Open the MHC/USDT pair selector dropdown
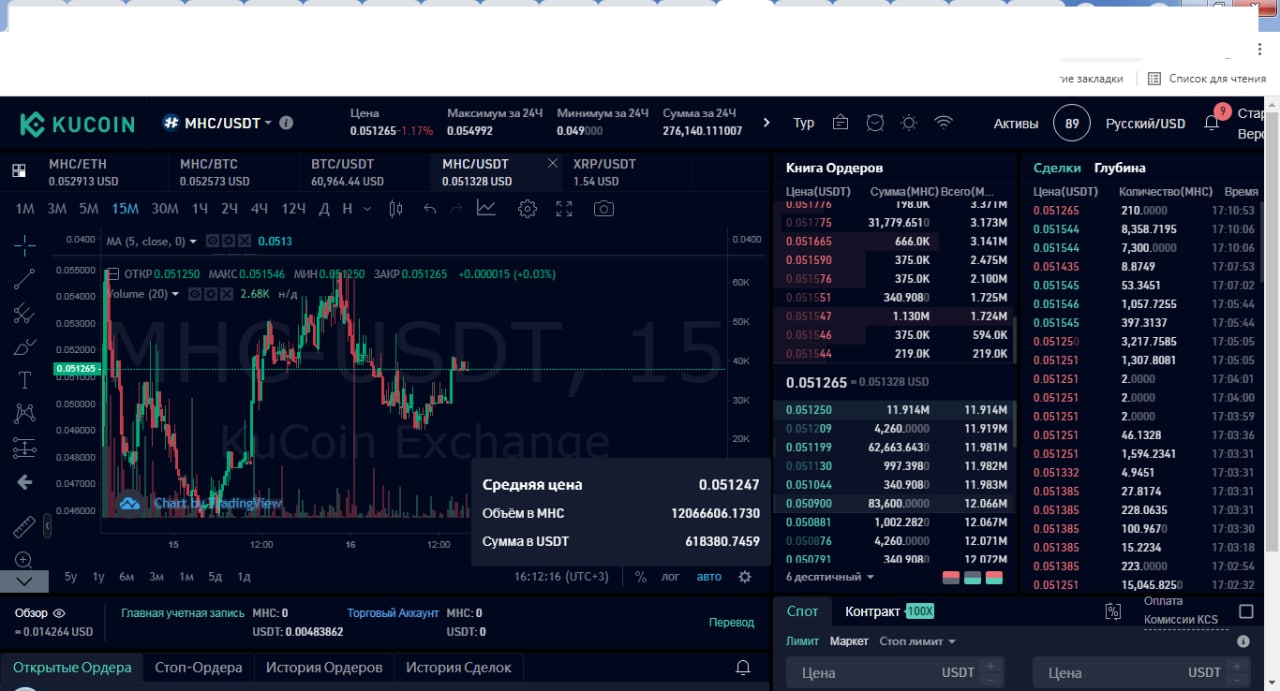The width and height of the screenshot is (1280, 691). click(217, 123)
